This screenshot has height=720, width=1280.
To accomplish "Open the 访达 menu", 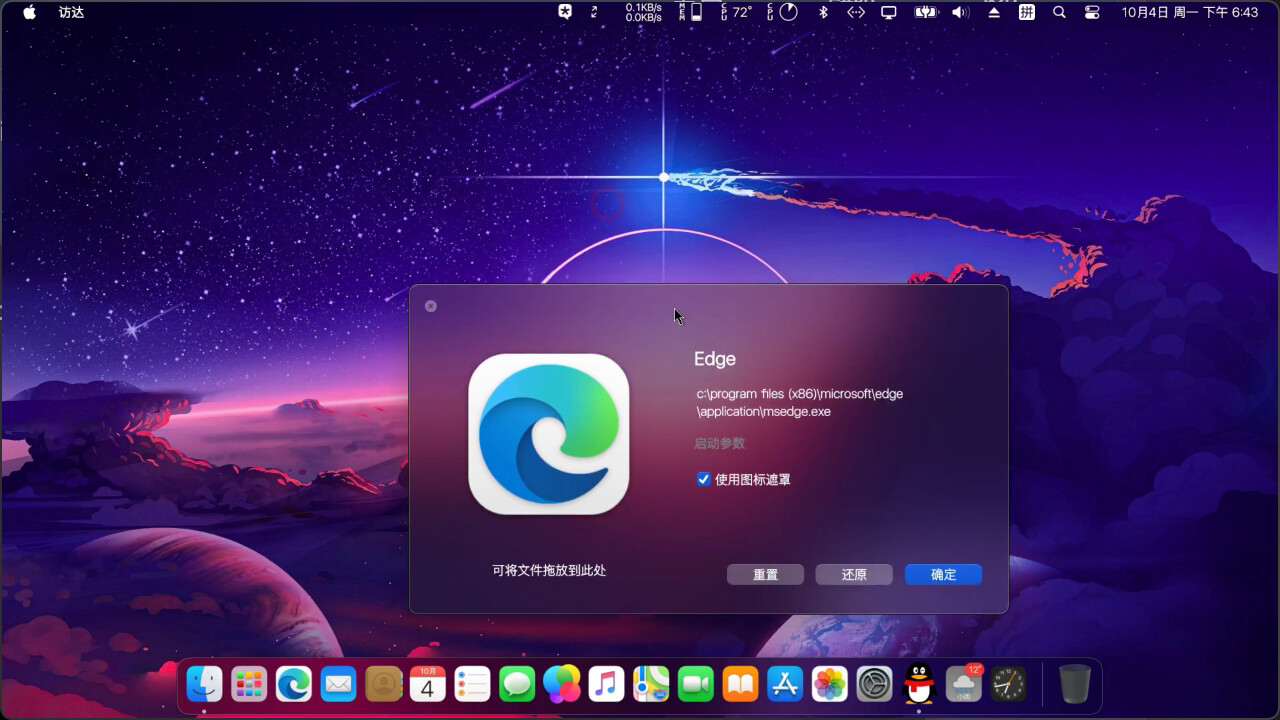I will point(72,12).
